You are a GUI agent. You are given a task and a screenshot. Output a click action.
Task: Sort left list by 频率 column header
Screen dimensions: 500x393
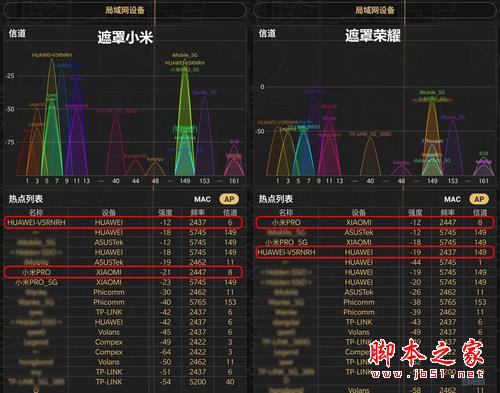pyautogui.click(x=197, y=212)
